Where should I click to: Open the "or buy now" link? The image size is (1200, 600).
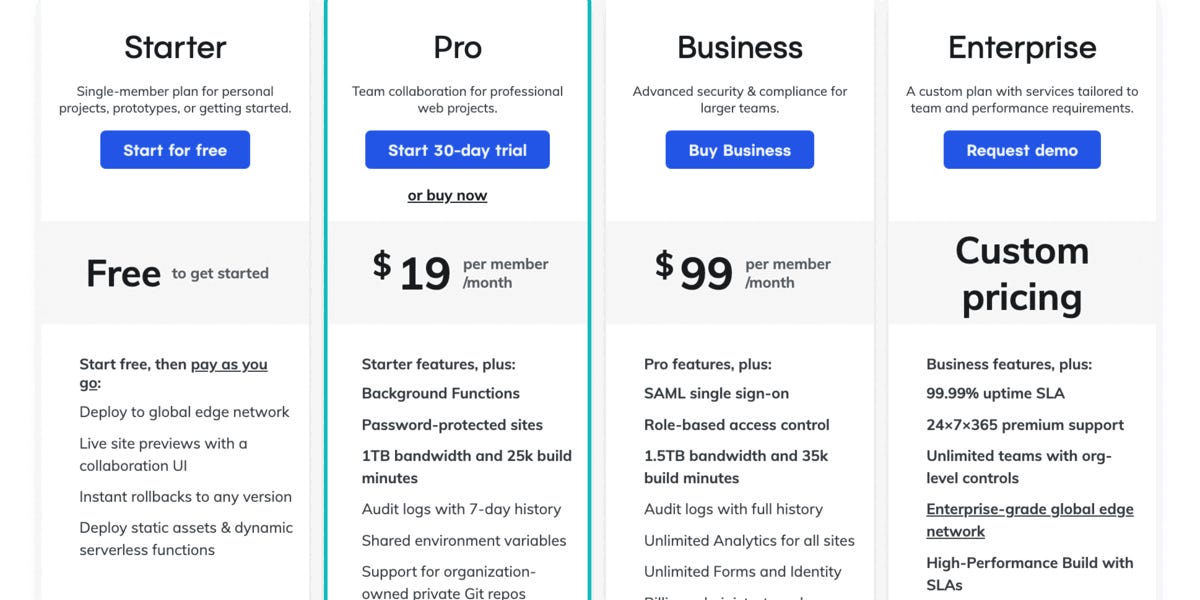[447, 195]
